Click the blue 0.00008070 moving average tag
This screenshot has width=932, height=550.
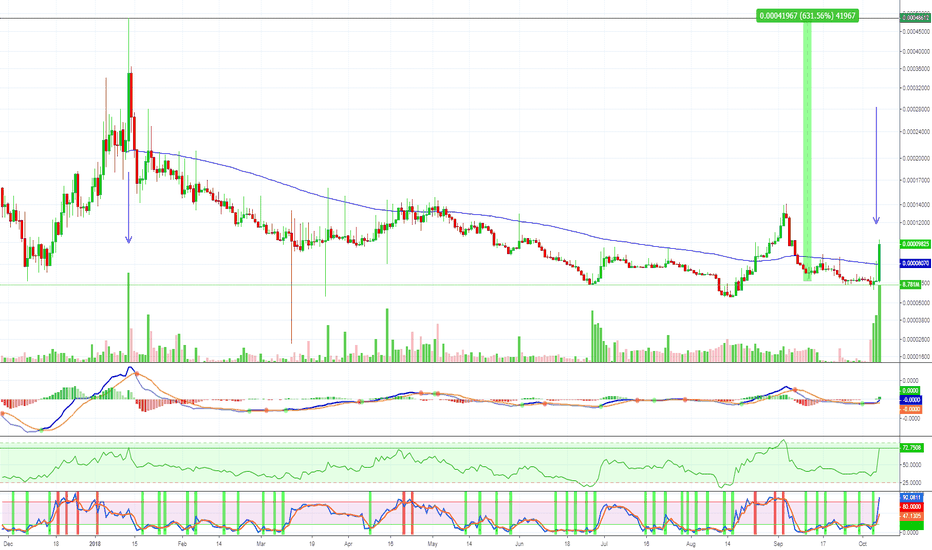pyautogui.click(x=915, y=263)
